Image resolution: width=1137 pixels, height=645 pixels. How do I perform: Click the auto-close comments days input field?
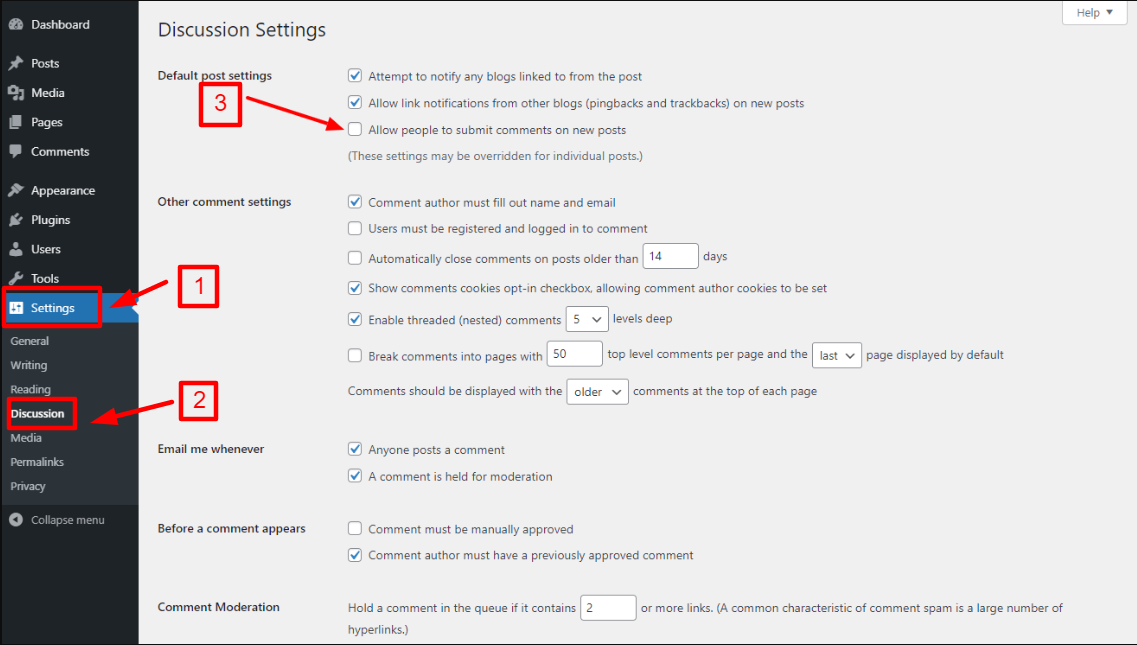670,256
